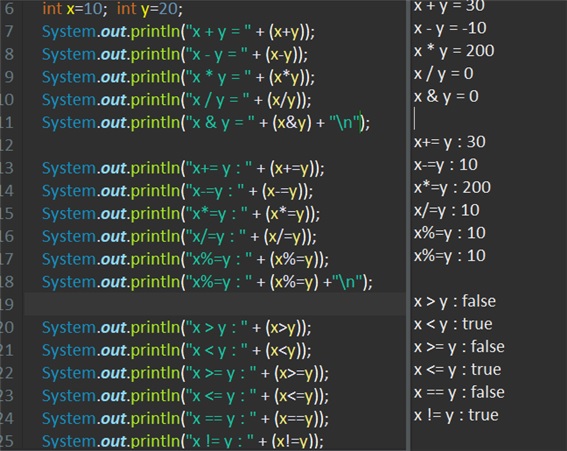Place cursor in the println "x & y = " line
This screenshot has height=451, width=567.
click(x=206, y=123)
